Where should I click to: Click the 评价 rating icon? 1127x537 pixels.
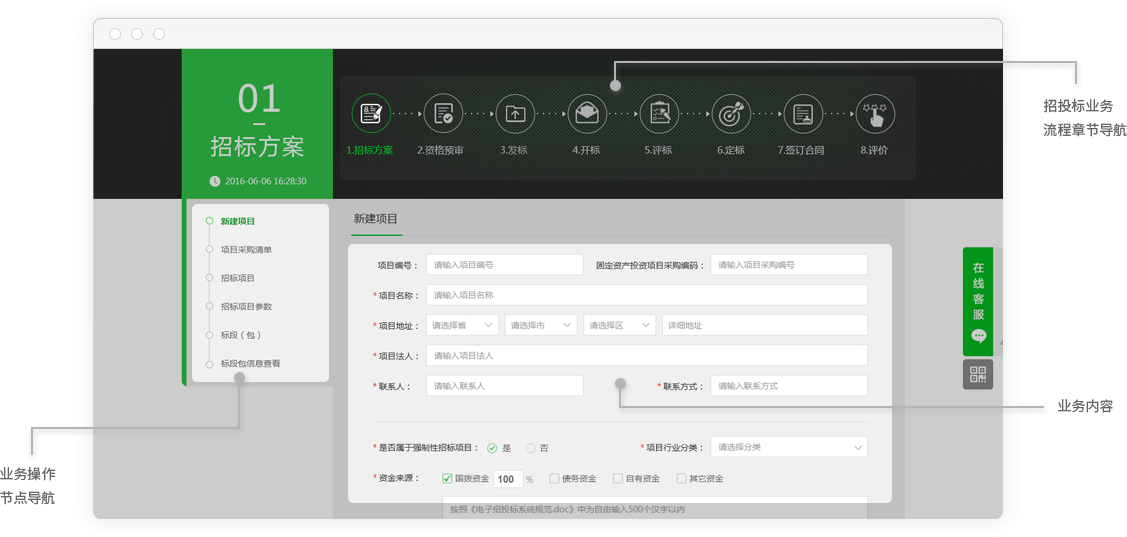coord(875,114)
